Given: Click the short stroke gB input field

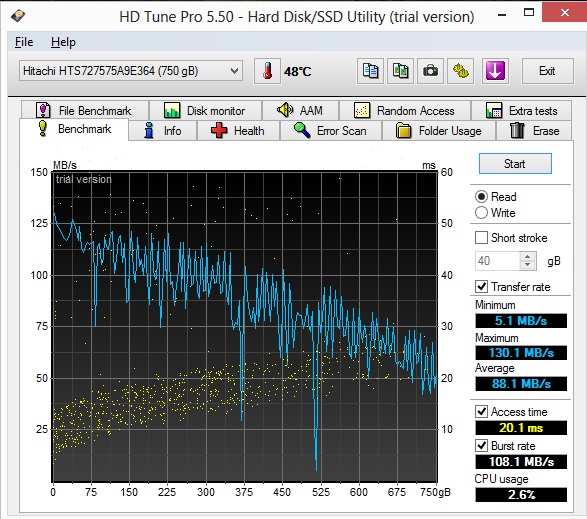Looking at the screenshot, I should (x=498, y=261).
